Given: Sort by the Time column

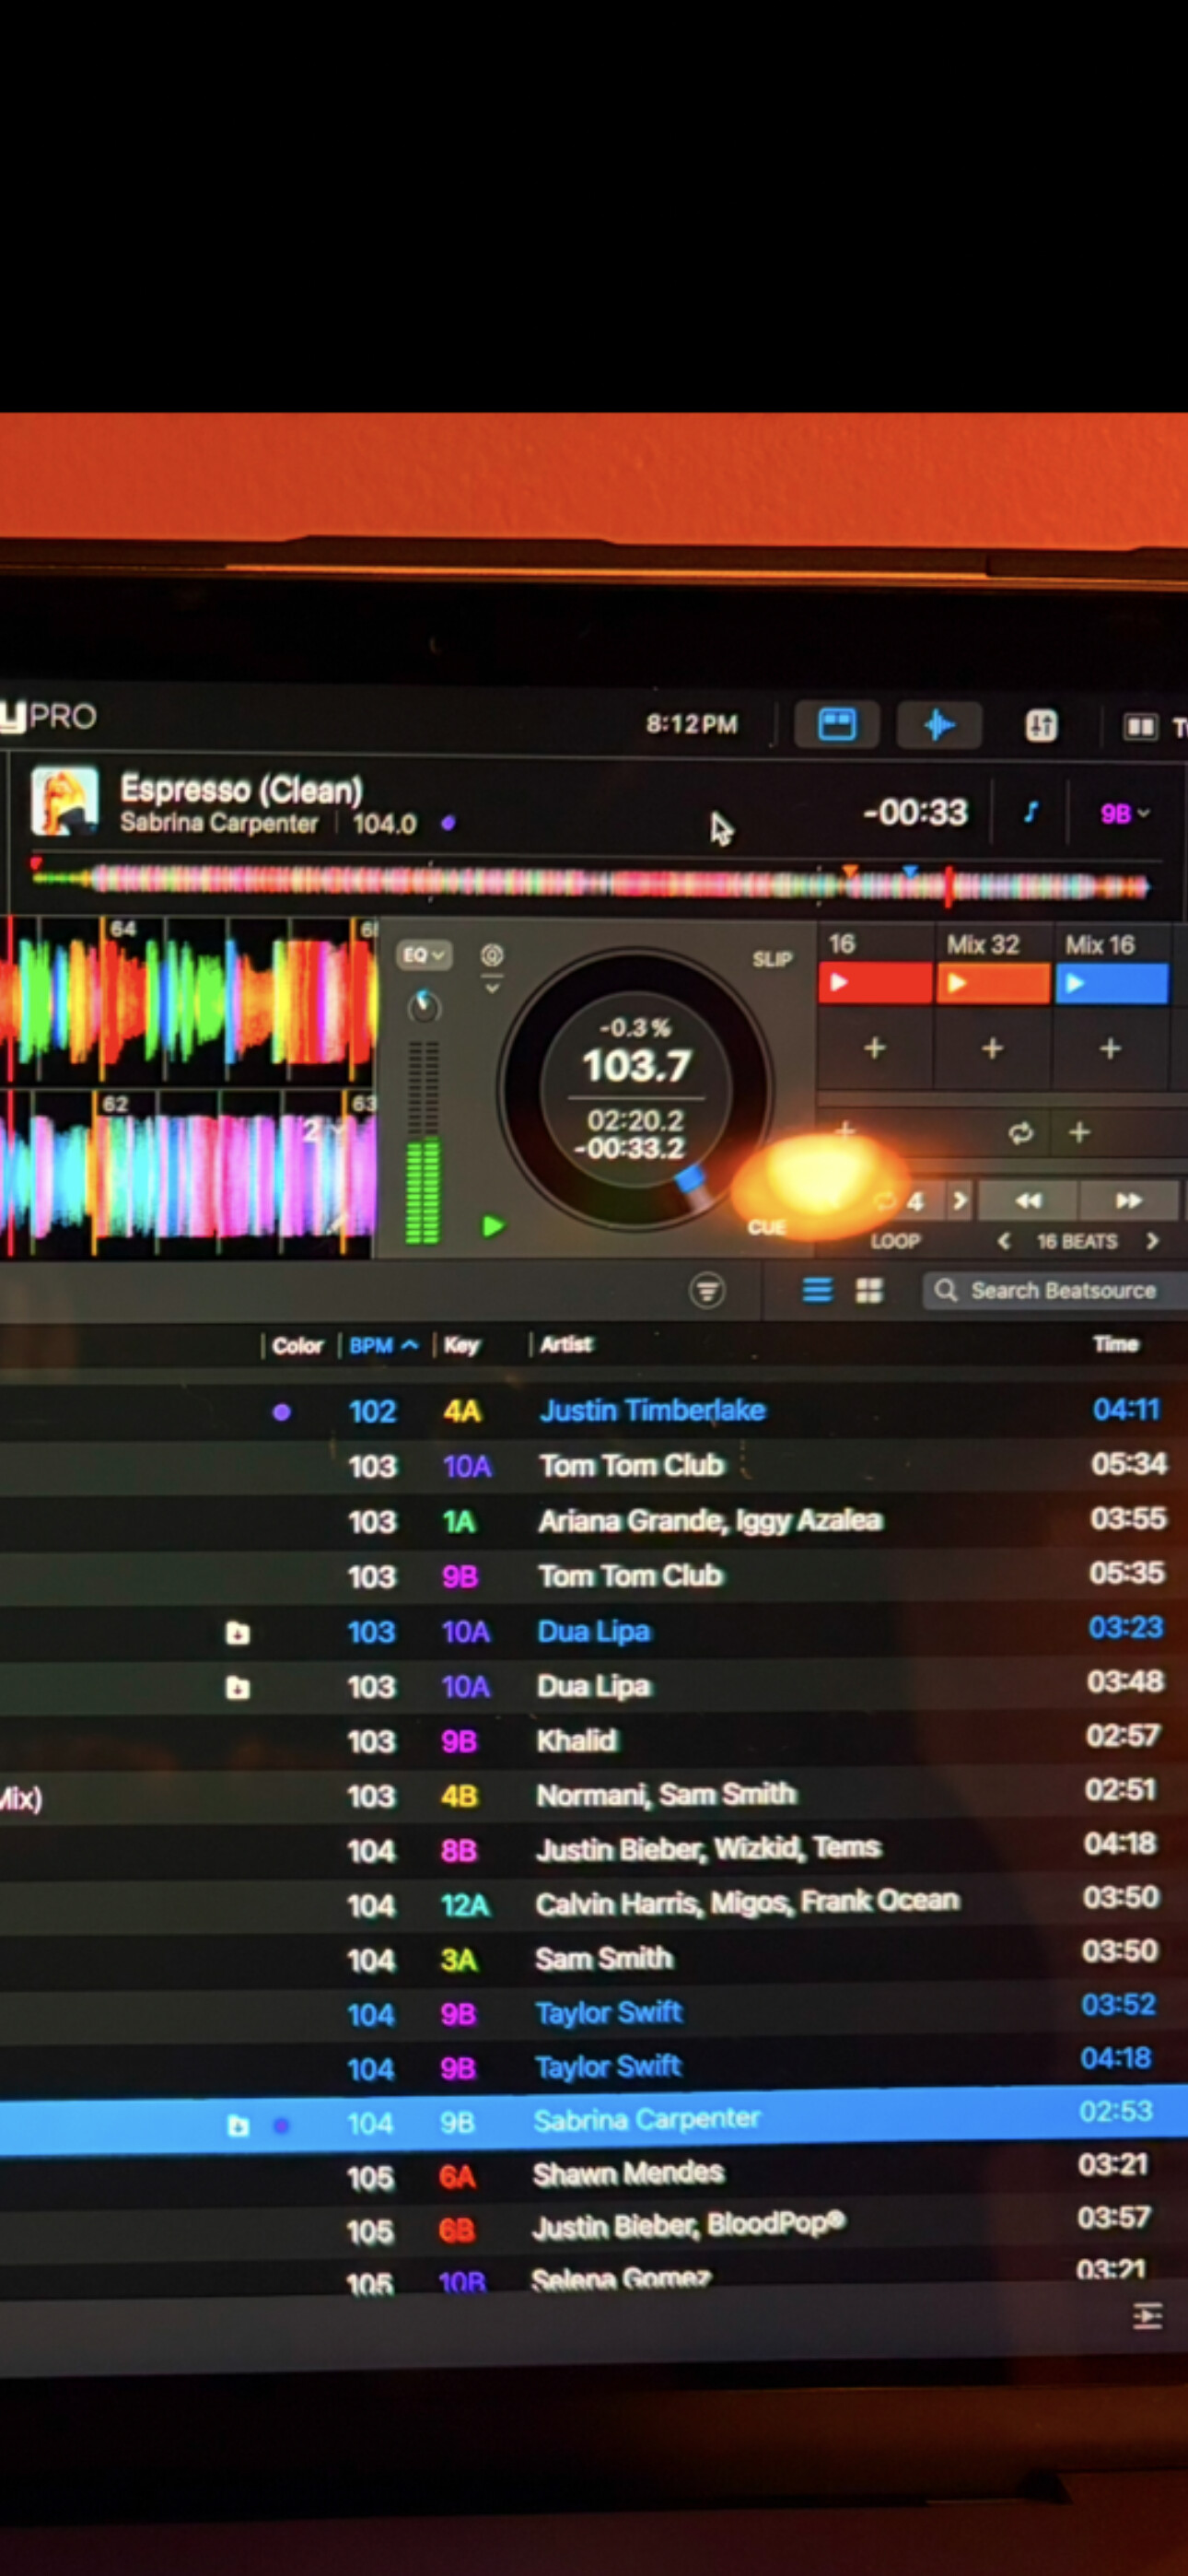Looking at the screenshot, I should (1115, 1344).
